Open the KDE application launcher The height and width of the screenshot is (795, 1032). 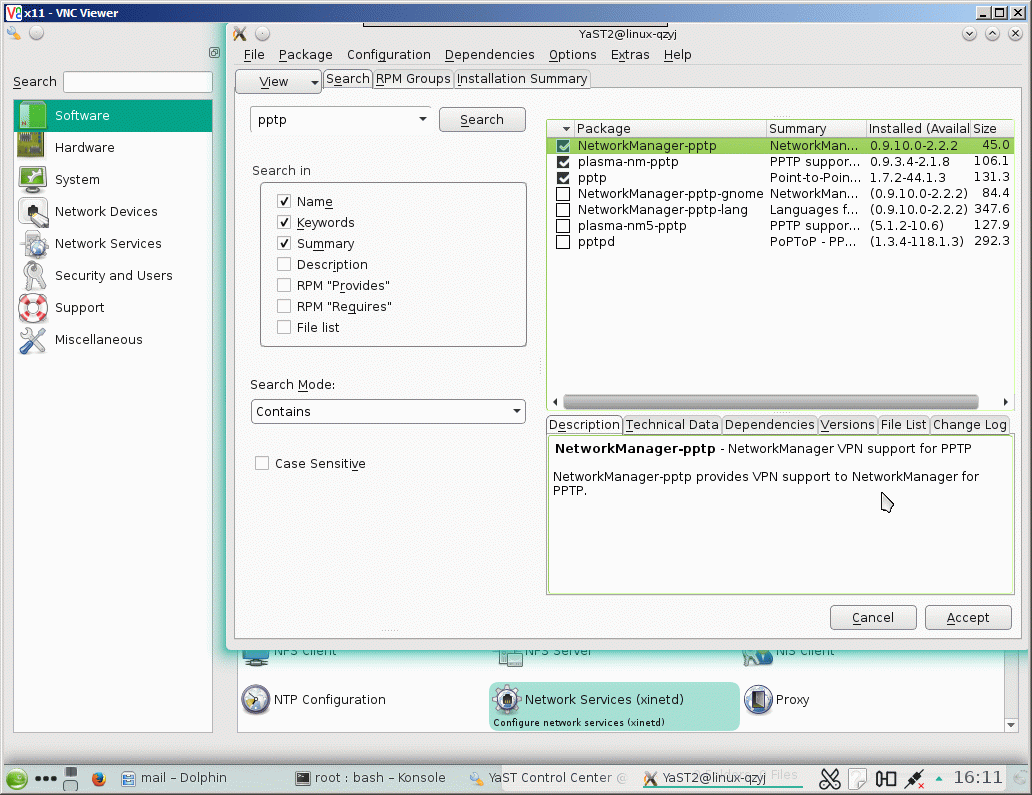point(17,779)
